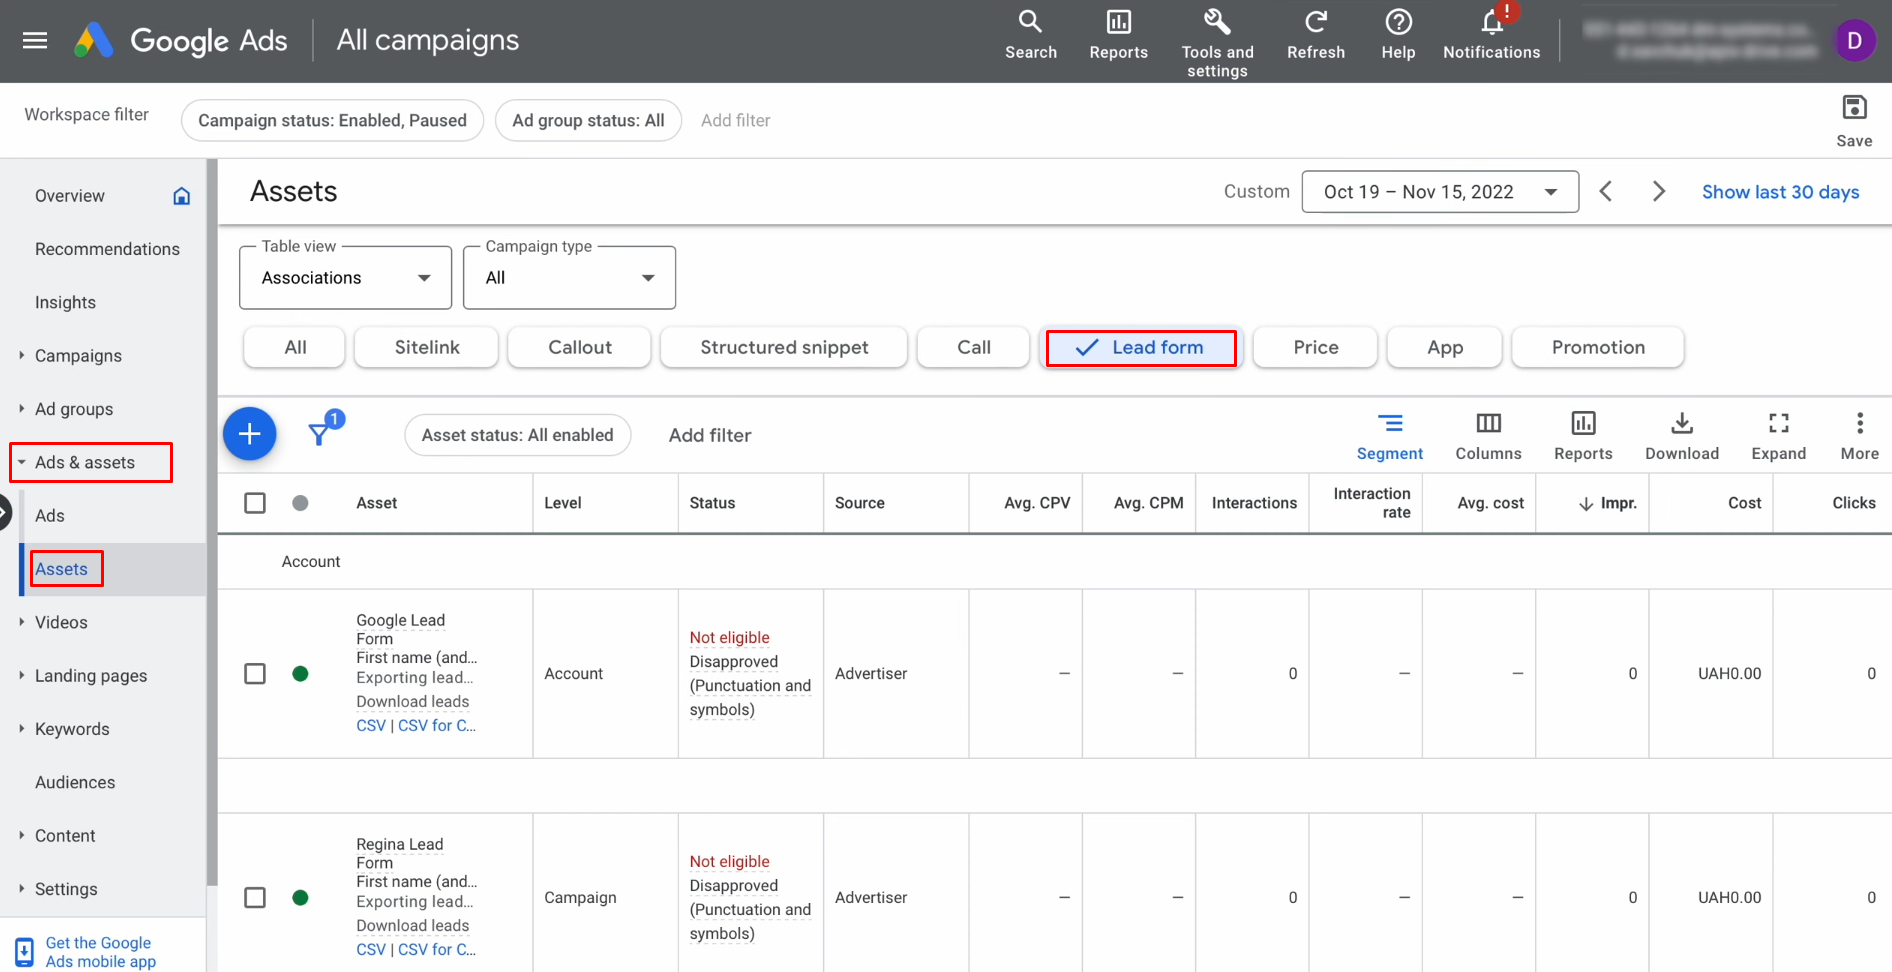
Task: Open the Table view Associations dropdown
Action: (345, 278)
